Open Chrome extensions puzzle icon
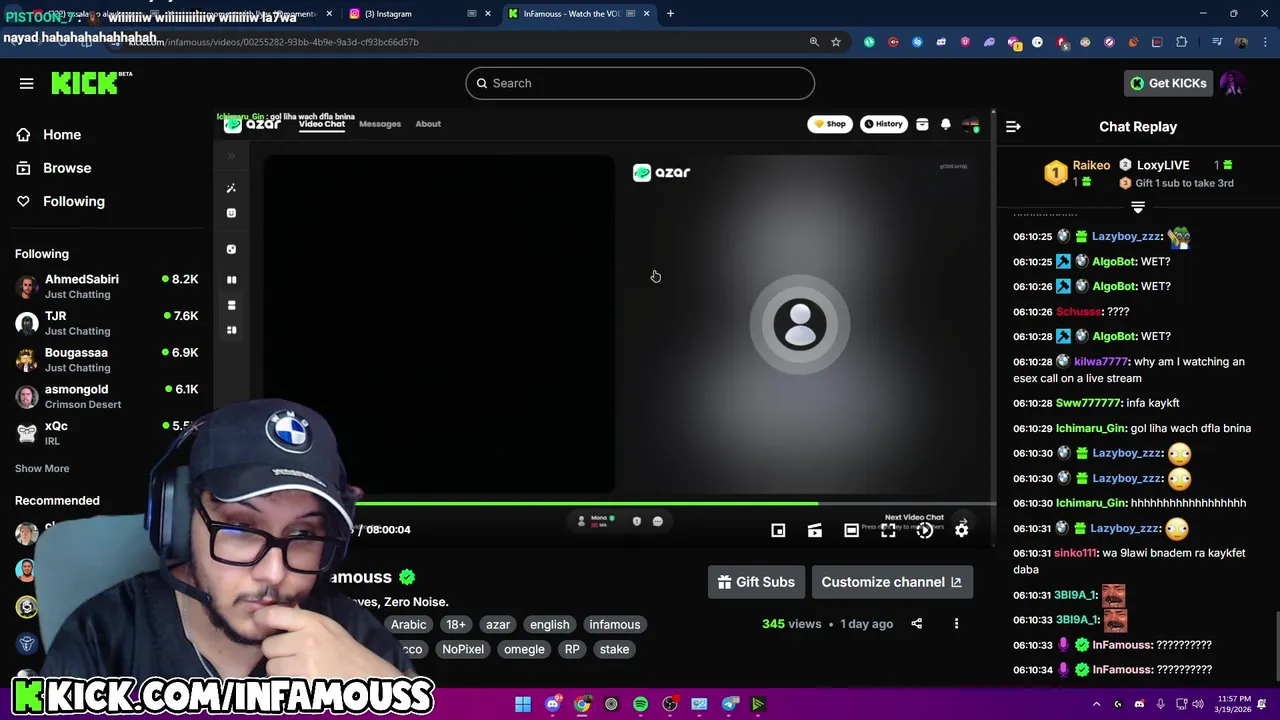Viewport: 1280px width, 720px height. 1182,42
